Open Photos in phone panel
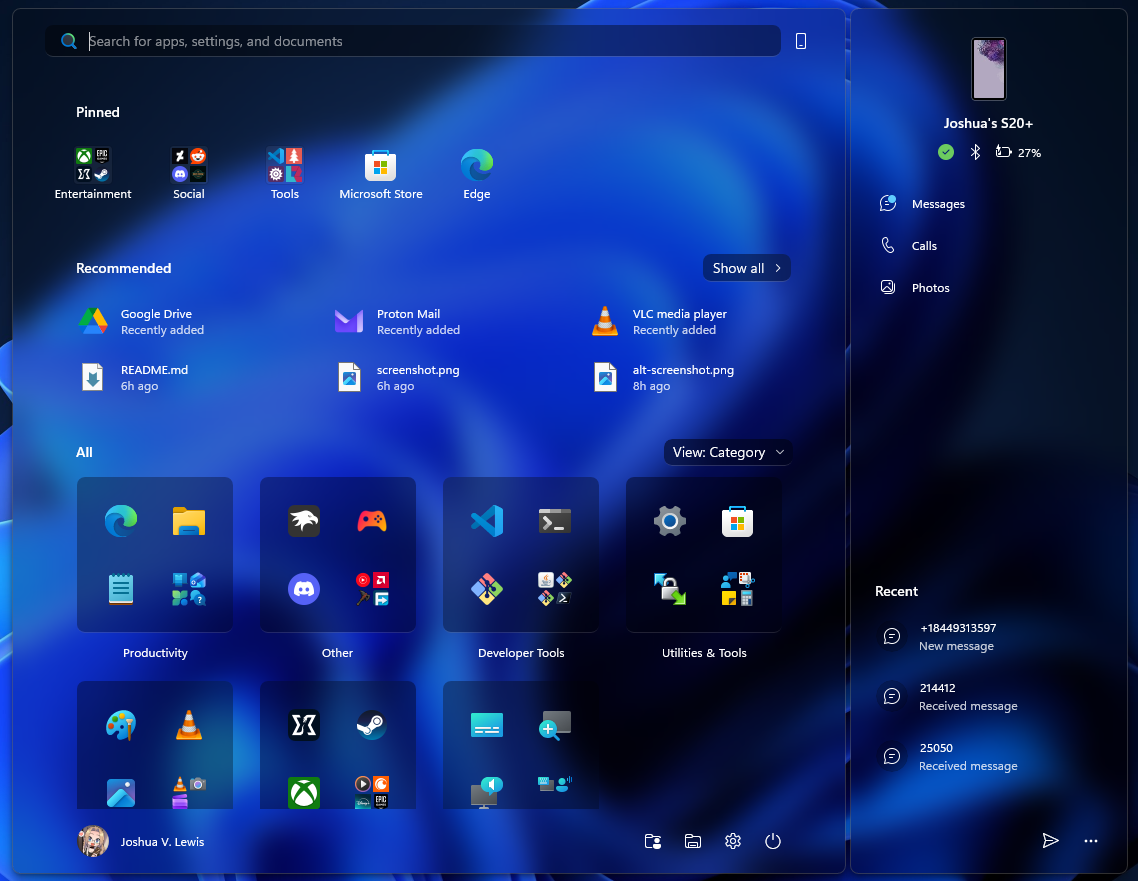1138x881 pixels. coord(914,287)
